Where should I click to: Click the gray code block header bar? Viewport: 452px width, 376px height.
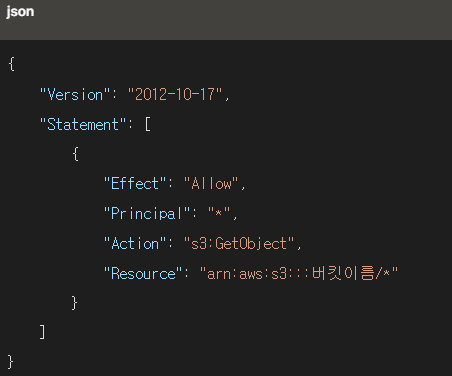click(x=226, y=20)
